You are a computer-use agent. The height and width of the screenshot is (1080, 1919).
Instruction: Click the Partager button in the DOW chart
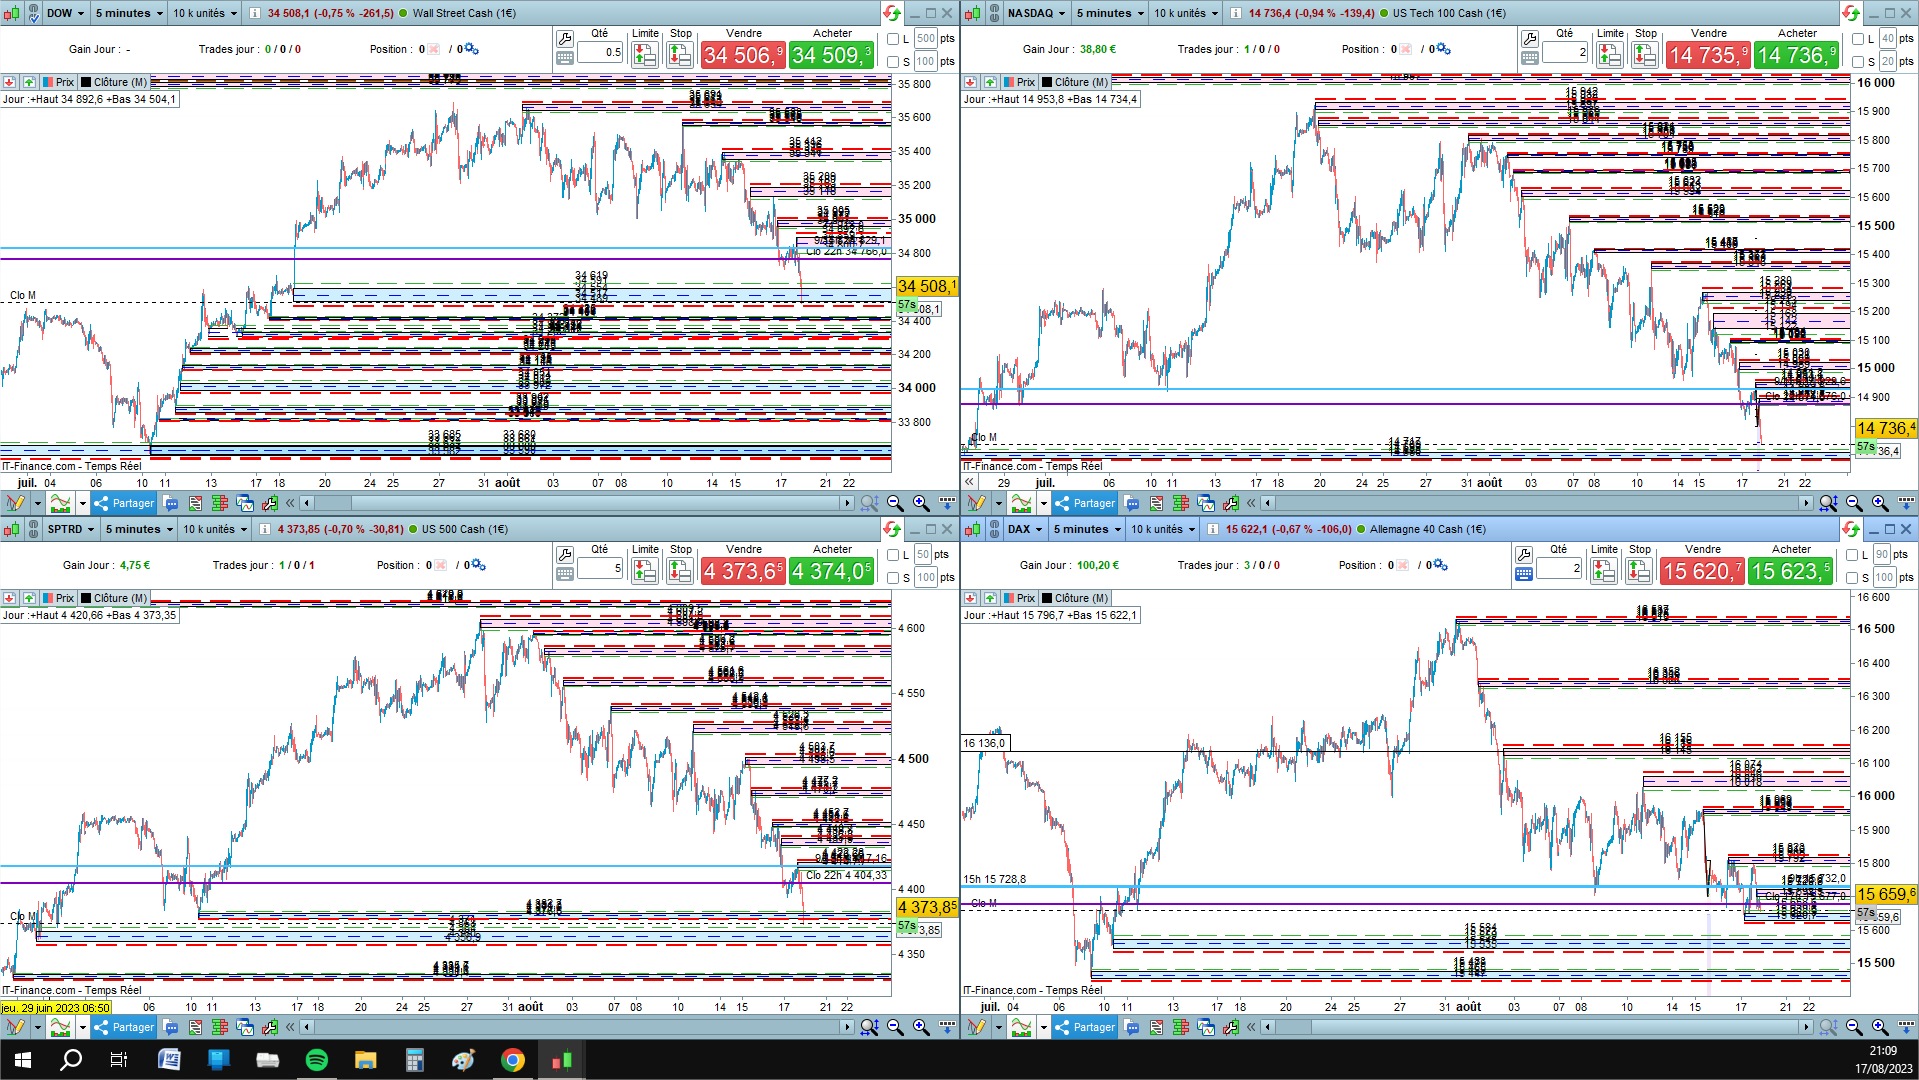tap(124, 503)
